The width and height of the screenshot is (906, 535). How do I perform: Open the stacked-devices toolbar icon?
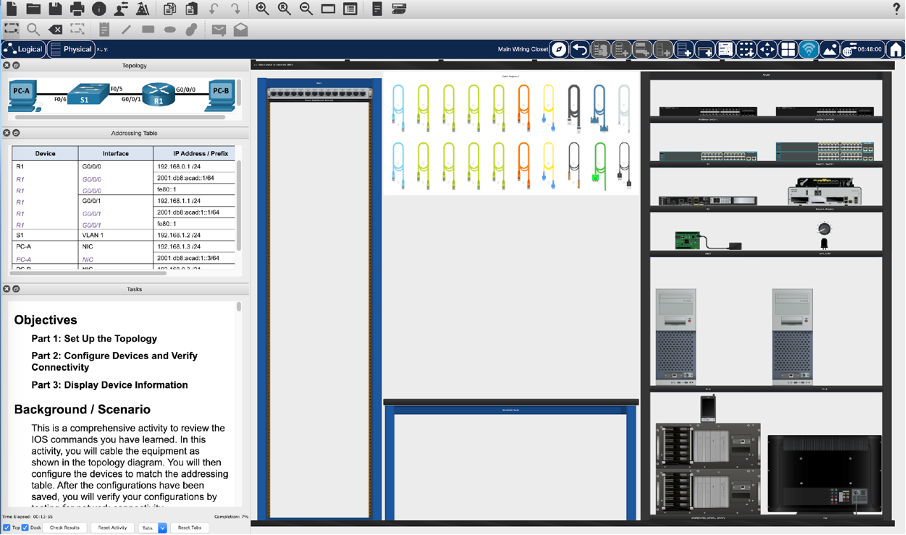[x=399, y=9]
